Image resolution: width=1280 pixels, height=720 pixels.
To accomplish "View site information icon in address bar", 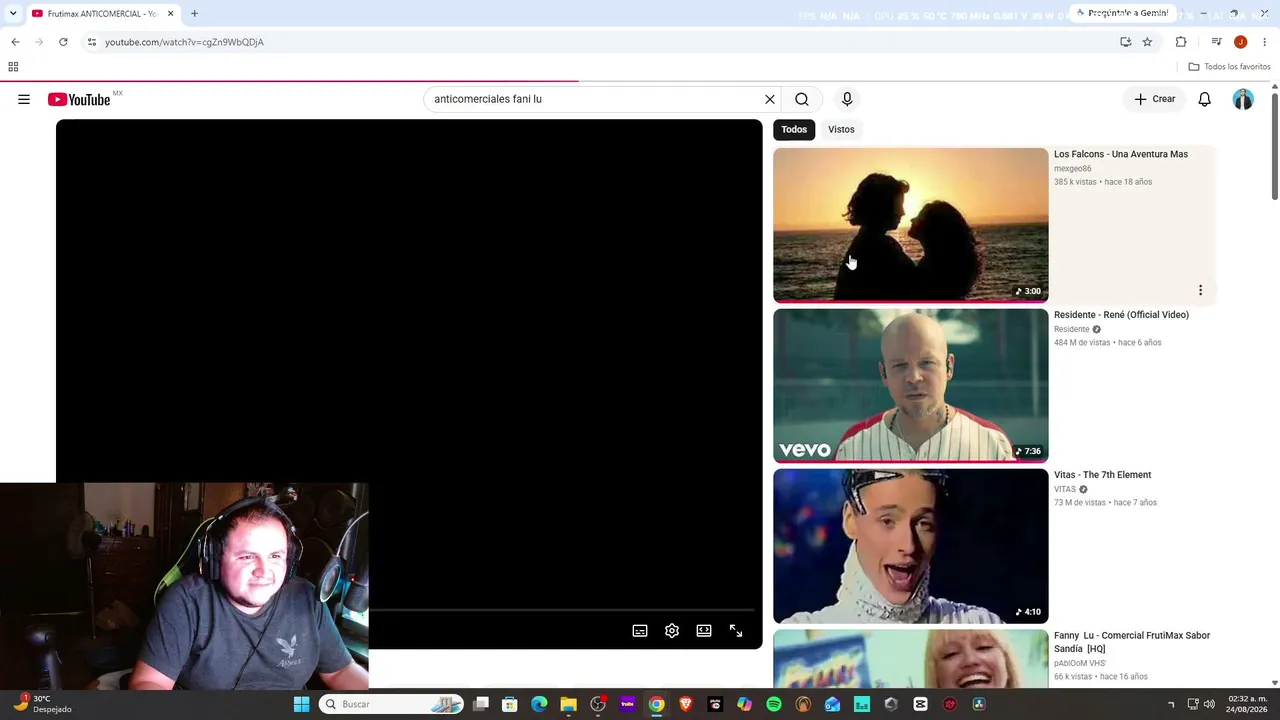I will [x=92, y=42].
